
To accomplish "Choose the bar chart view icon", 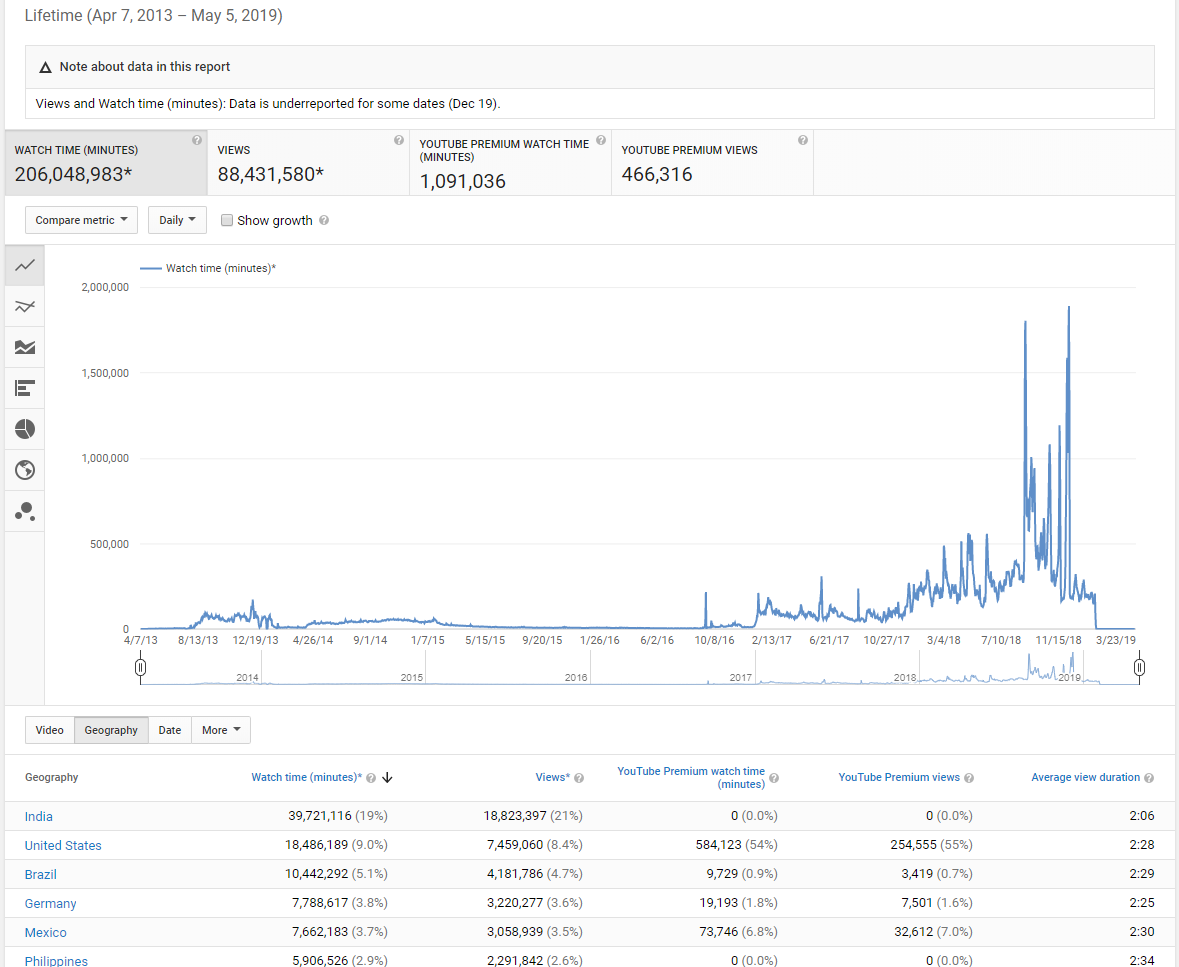I will pos(25,388).
